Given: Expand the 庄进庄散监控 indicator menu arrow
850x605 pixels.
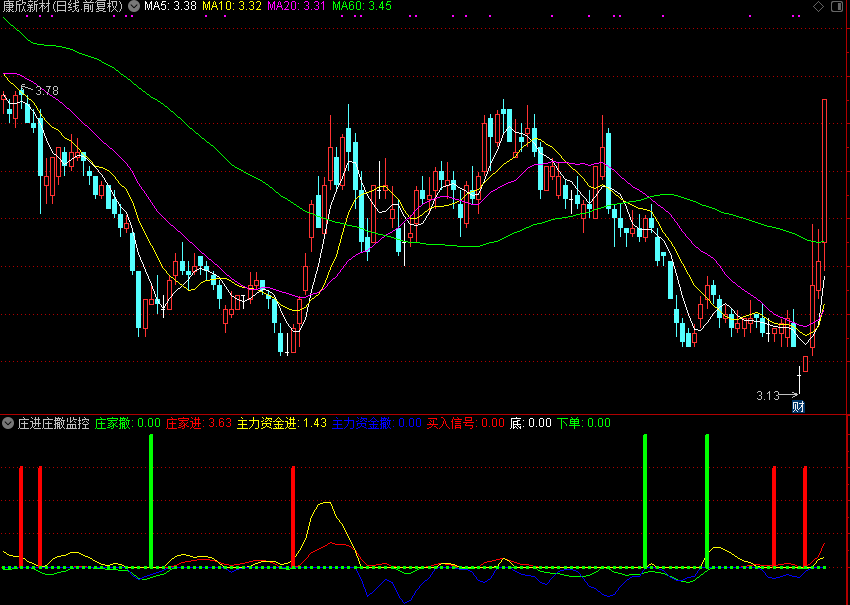Looking at the screenshot, I should point(8,423).
